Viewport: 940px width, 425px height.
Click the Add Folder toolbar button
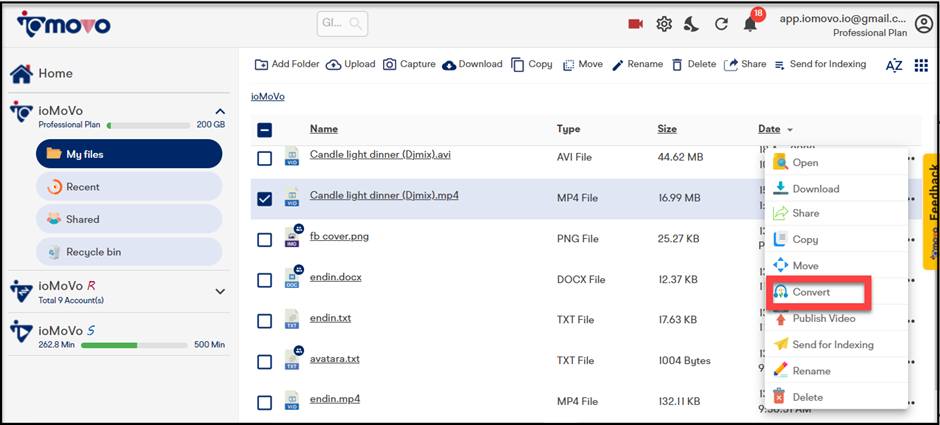(x=287, y=64)
